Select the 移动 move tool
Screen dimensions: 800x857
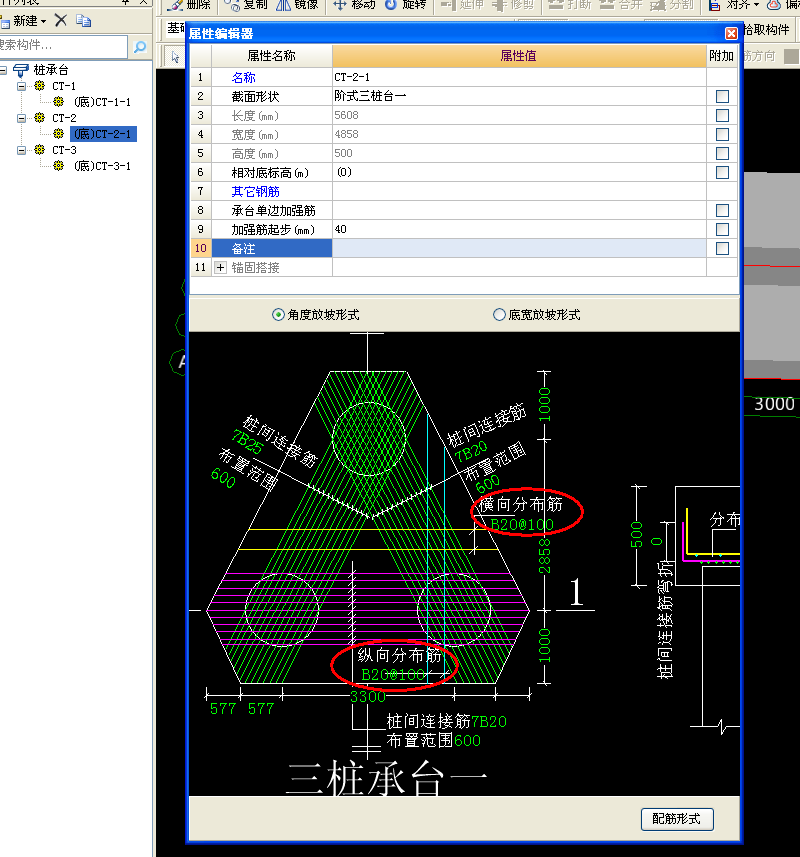click(x=354, y=5)
